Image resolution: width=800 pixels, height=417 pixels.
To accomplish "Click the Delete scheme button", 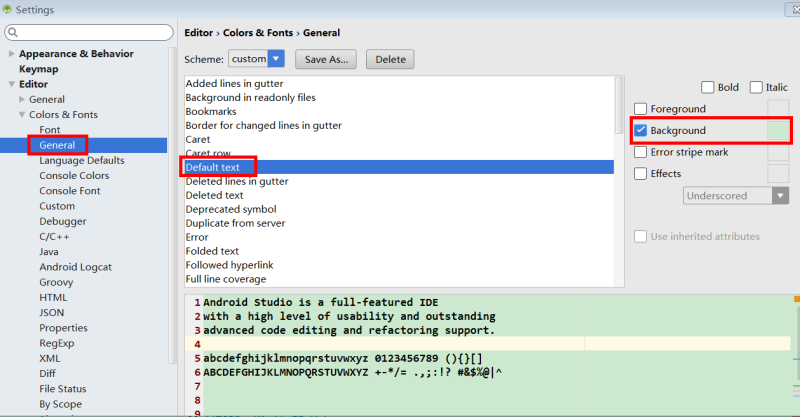I will coord(390,59).
